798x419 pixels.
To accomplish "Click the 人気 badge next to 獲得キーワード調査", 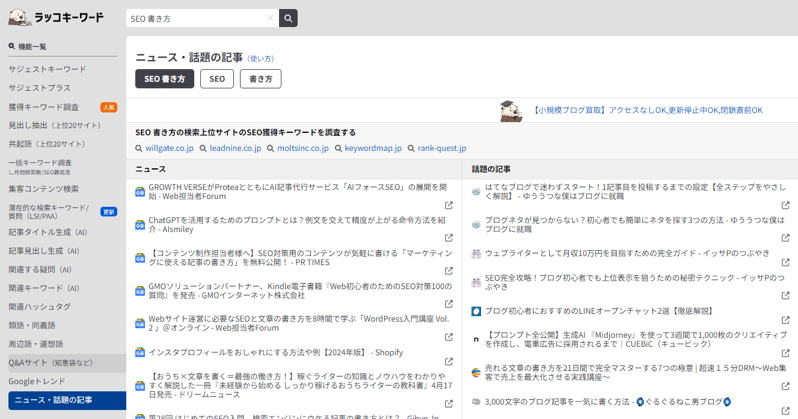I will point(108,107).
